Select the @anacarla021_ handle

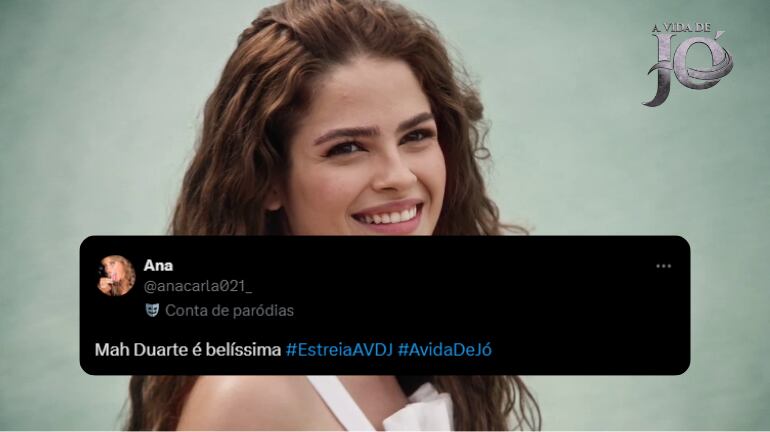point(198,286)
